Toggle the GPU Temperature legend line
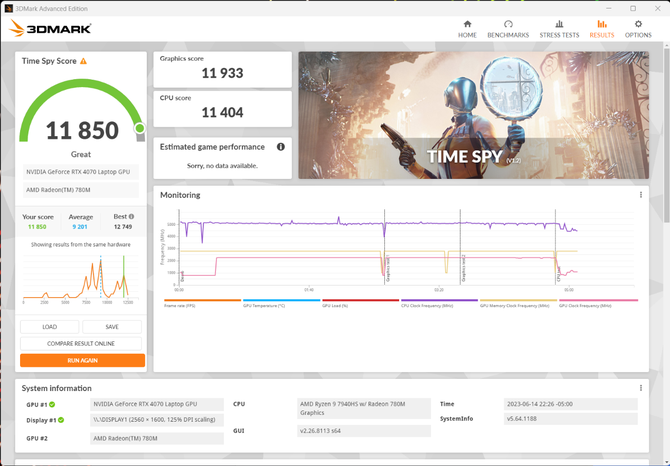This screenshot has width=670, height=466. (x=281, y=303)
